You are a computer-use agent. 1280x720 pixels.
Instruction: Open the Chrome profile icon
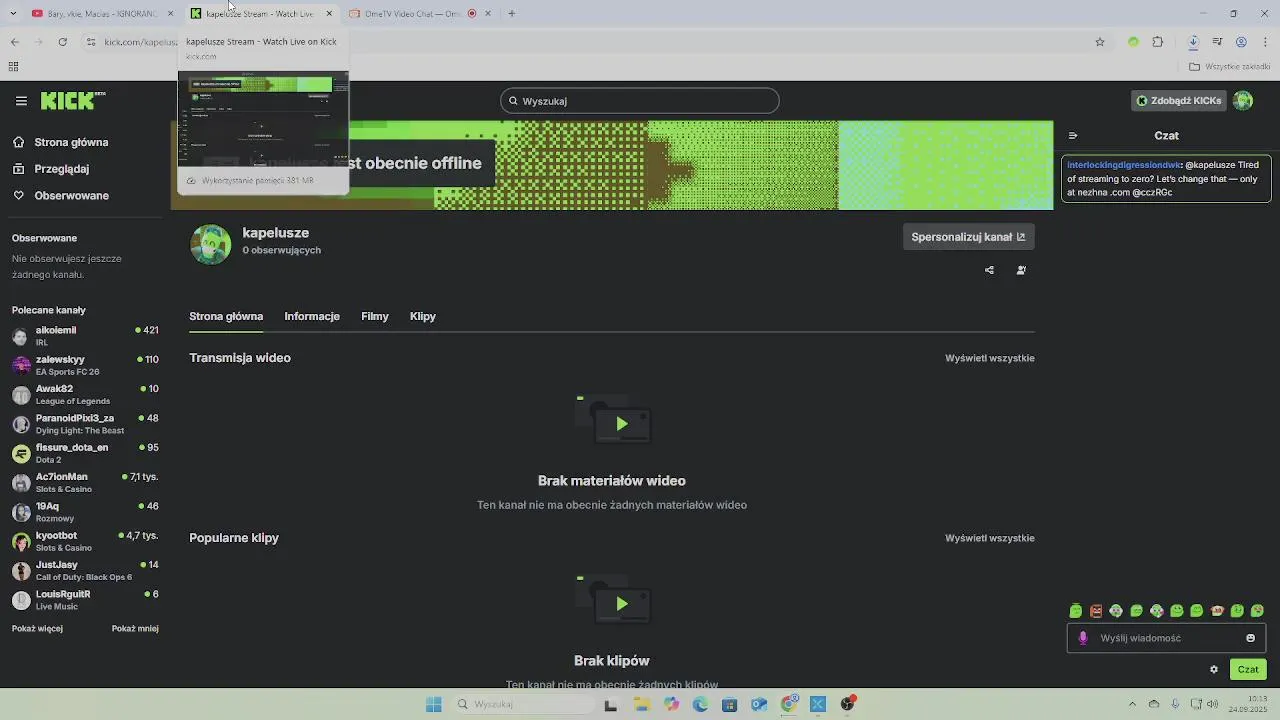(1241, 42)
